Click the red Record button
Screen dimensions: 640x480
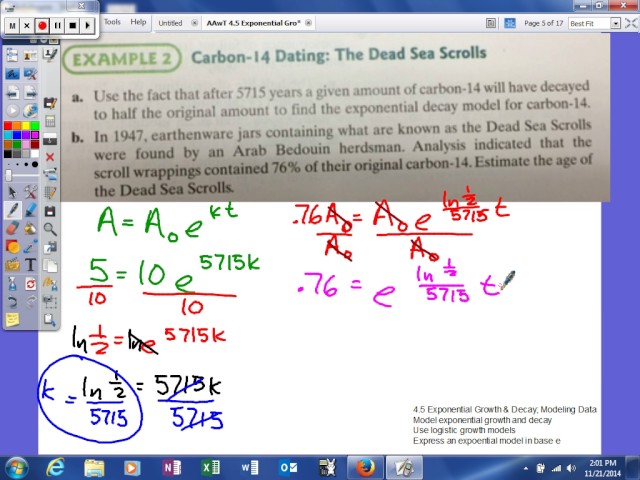[x=42, y=26]
